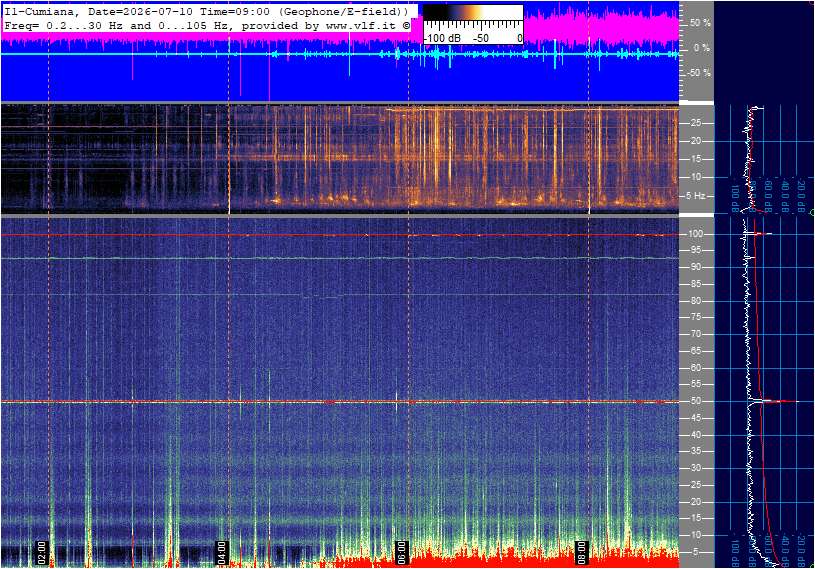Image resolution: width=815 pixels, height=569 pixels.
Task: Click the 90 Hz frequency axis label
Action: coord(696,267)
